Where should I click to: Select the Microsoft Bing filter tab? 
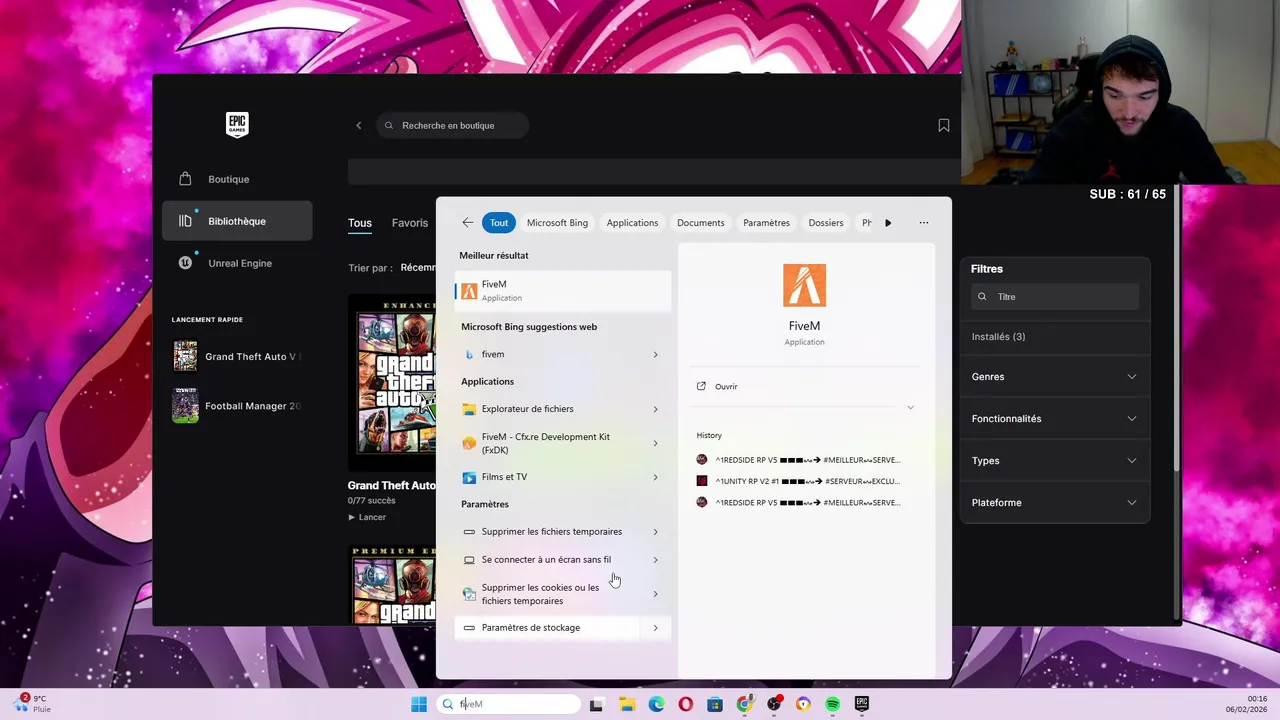(x=557, y=223)
